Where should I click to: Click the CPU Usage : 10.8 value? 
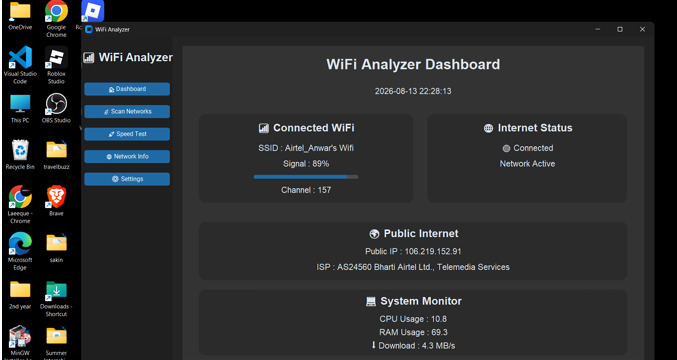tap(413, 319)
